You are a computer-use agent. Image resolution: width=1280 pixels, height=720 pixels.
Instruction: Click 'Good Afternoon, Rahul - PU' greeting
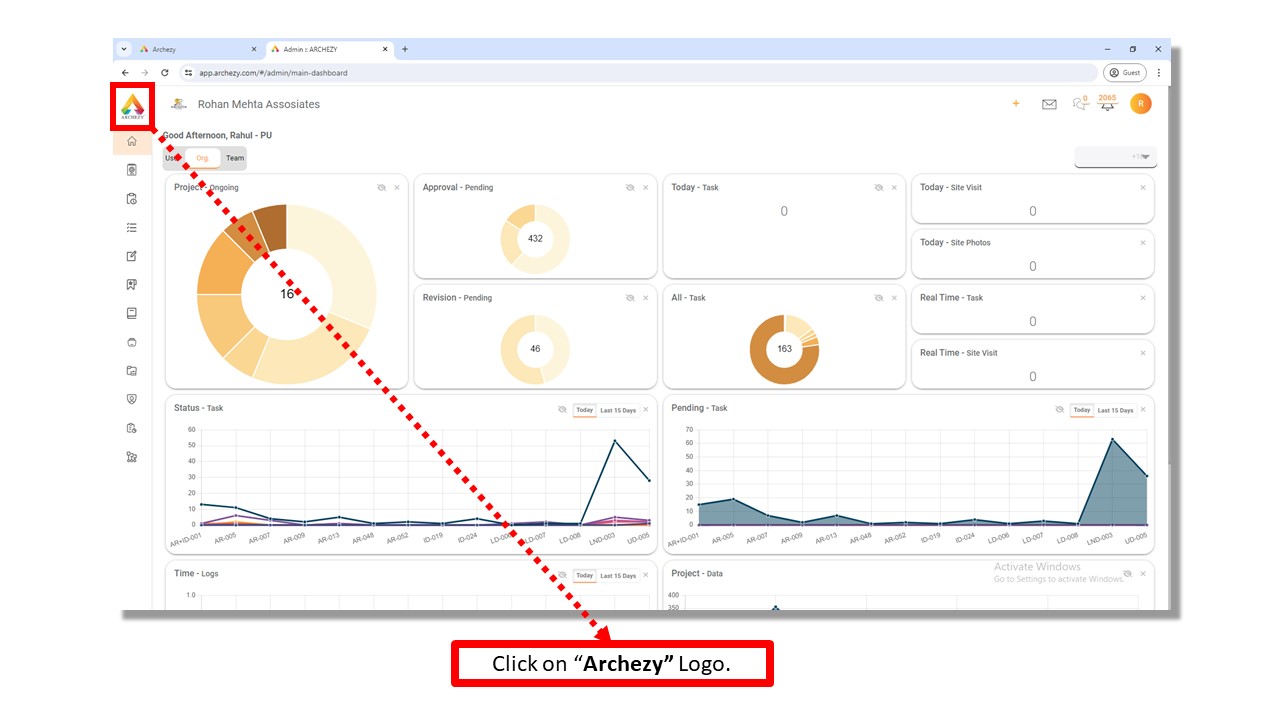click(x=217, y=135)
